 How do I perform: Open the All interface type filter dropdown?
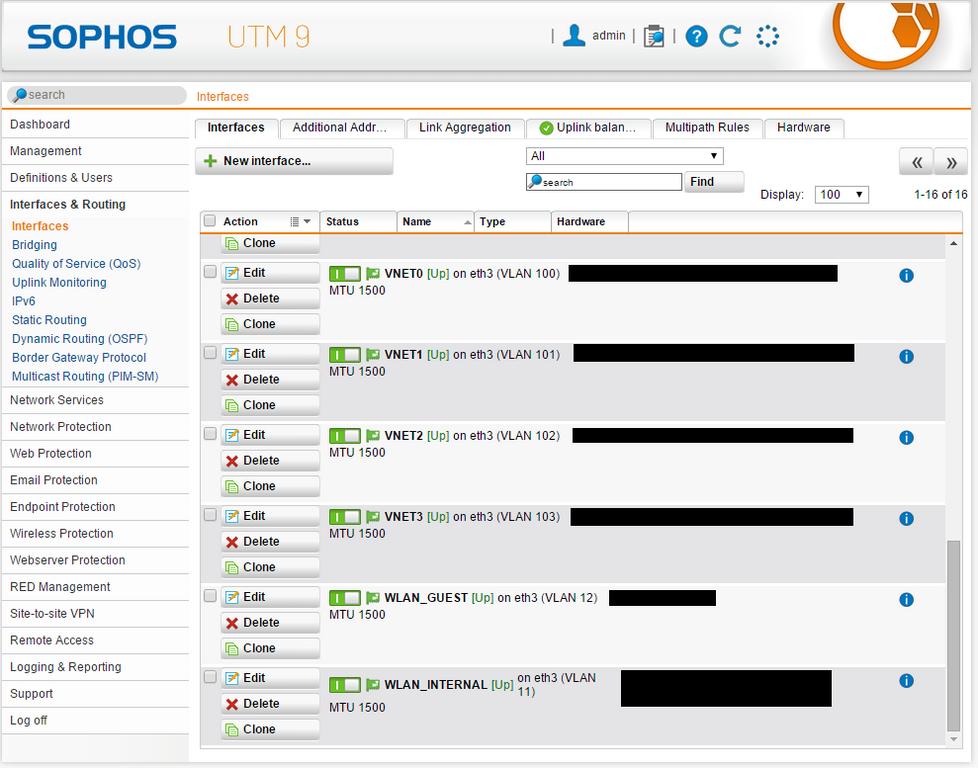624,156
